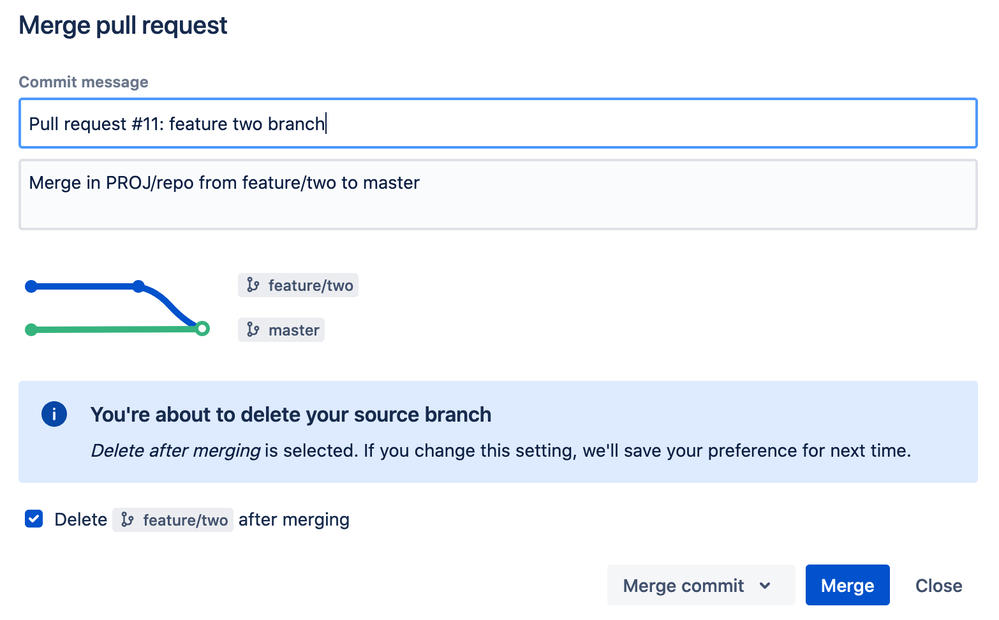This screenshot has height=620, width=999.
Task: Close the merge pull request dialog
Action: click(938, 586)
